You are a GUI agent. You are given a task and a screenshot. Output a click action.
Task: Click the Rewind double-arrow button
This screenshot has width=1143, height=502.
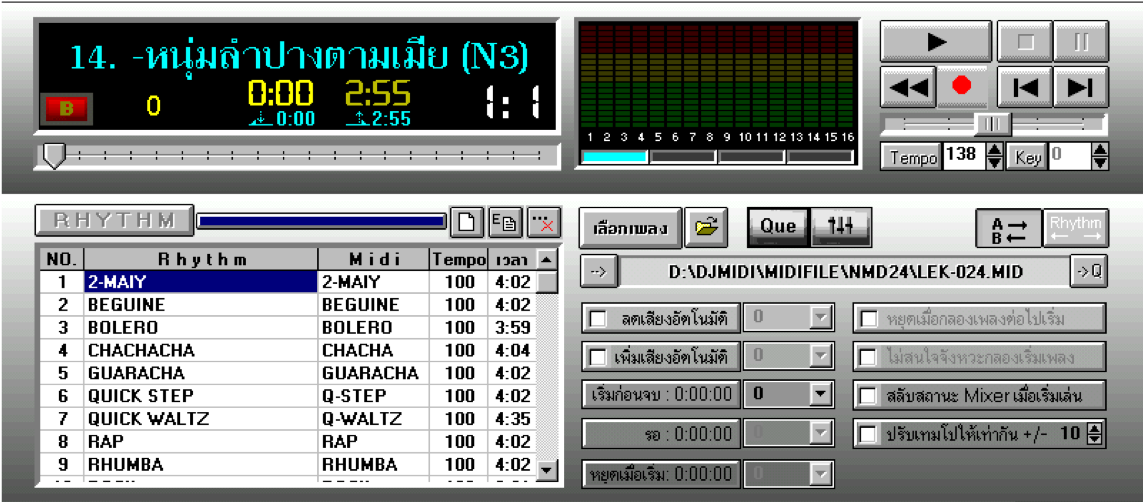(x=908, y=87)
